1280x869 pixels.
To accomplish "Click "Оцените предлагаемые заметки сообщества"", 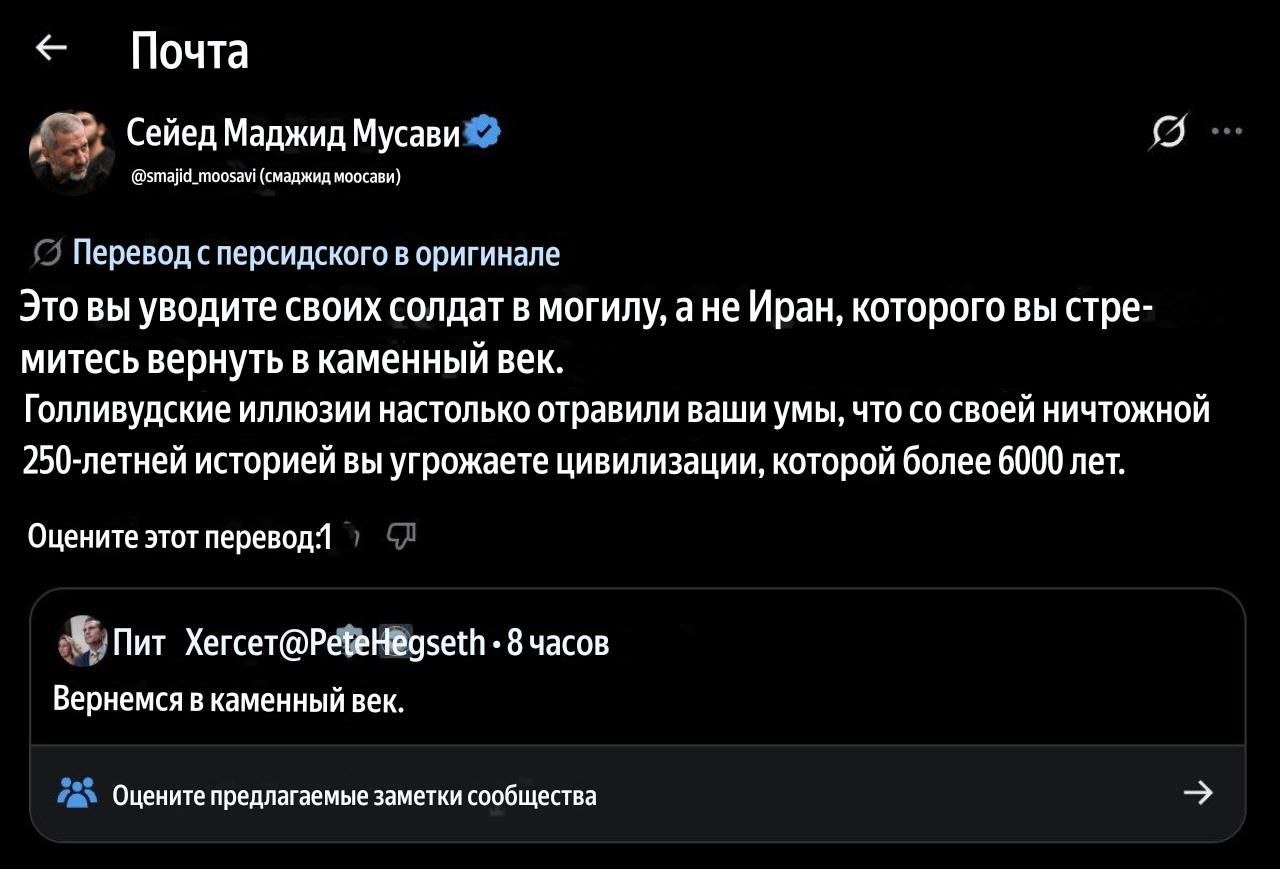I will (354, 795).
